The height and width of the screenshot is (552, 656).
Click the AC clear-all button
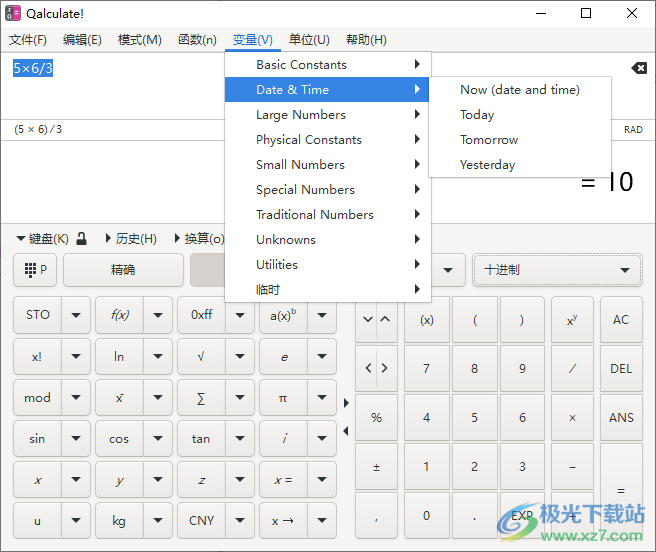(x=621, y=319)
